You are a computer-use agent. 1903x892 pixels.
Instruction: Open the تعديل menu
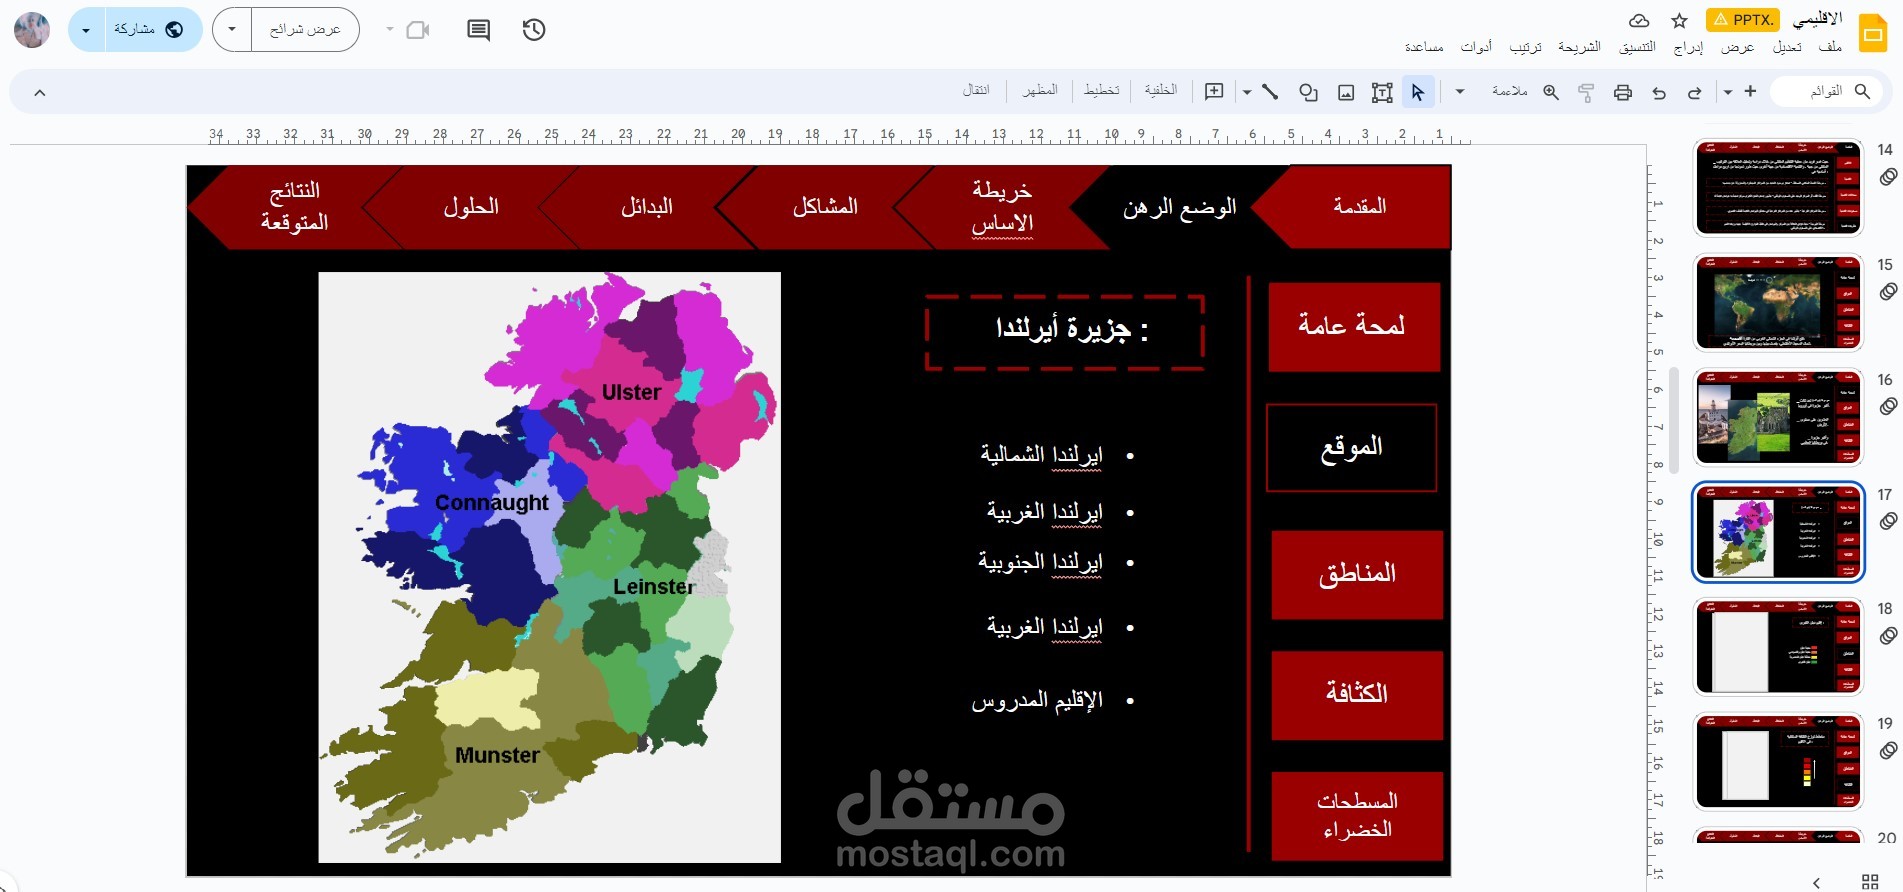pyautogui.click(x=1787, y=47)
